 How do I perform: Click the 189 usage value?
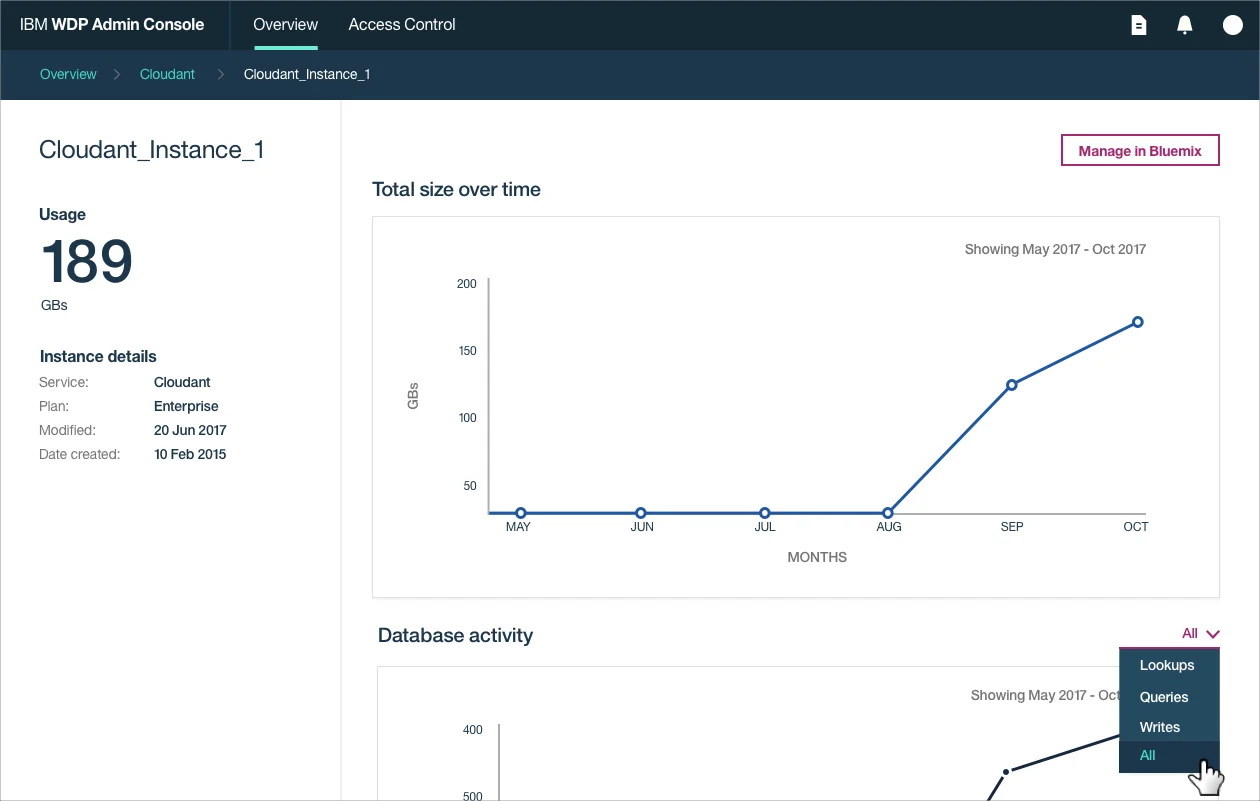[x=87, y=262]
